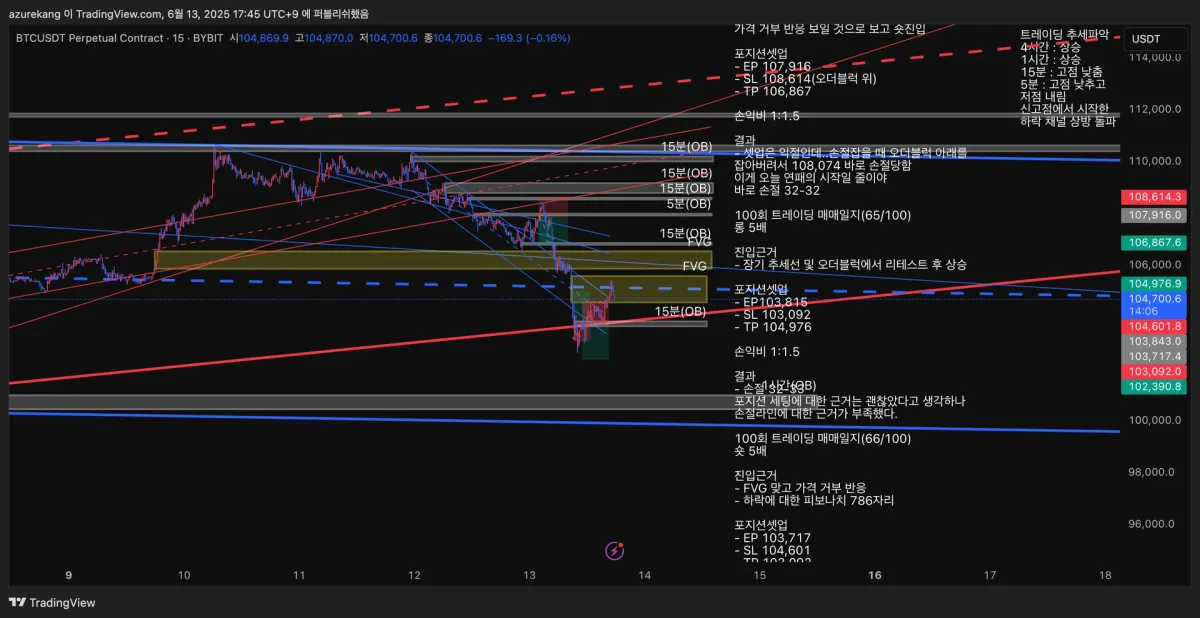Click the red 108,614.3 price label
1200x618 pixels.
[x=1156, y=198]
